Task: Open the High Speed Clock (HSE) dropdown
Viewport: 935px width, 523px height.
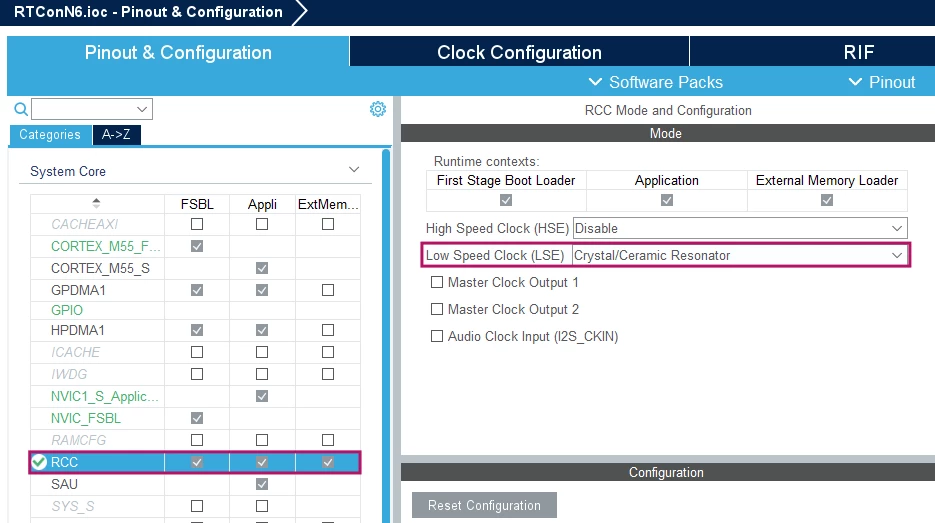Action: (740, 228)
